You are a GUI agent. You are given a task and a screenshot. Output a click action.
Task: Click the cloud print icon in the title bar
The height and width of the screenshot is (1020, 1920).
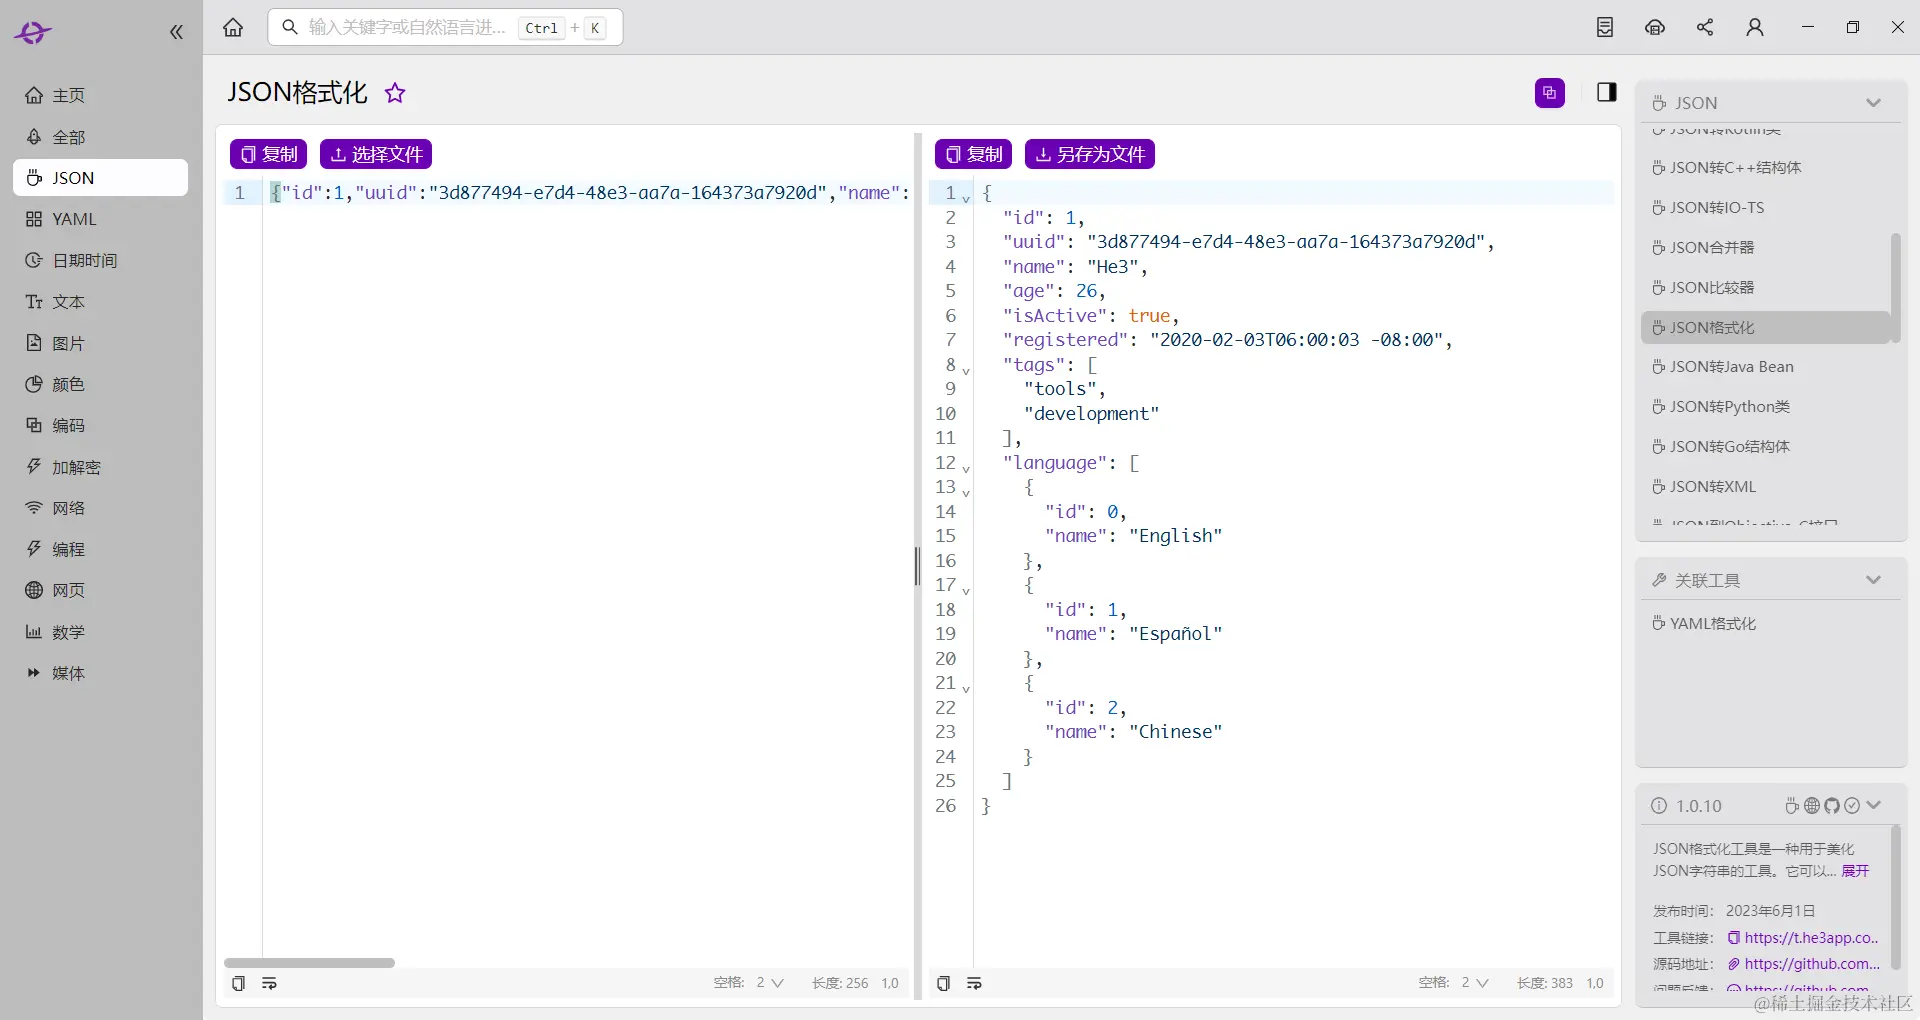click(1655, 27)
